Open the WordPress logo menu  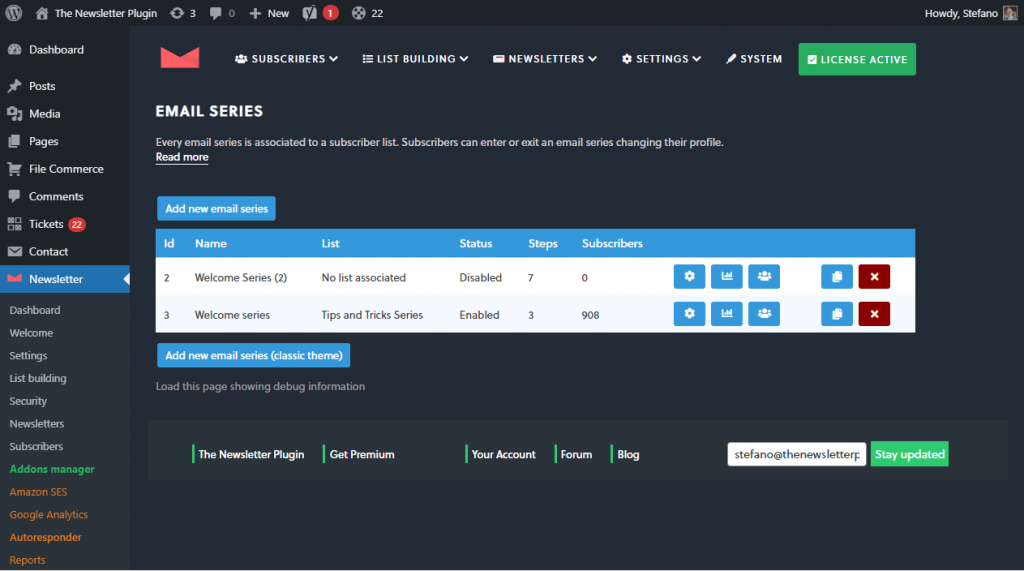(14, 13)
